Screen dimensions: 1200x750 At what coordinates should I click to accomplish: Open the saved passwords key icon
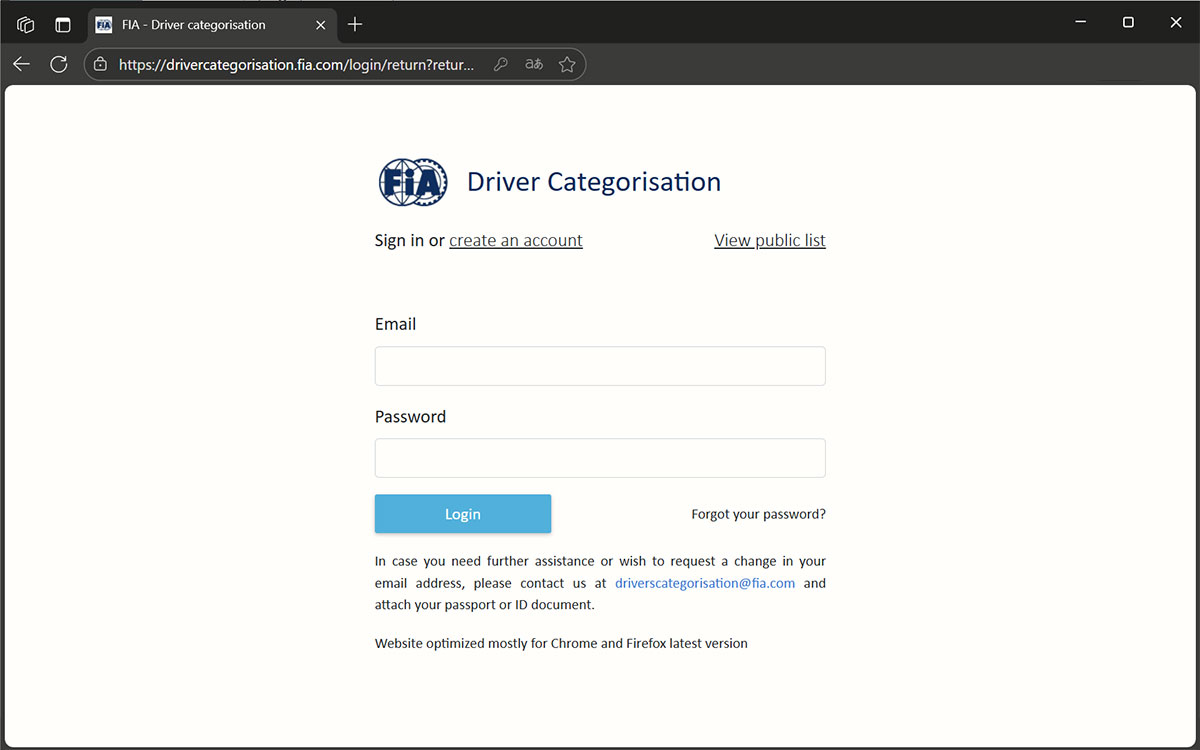pyautogui.click(x=501, y=64)
